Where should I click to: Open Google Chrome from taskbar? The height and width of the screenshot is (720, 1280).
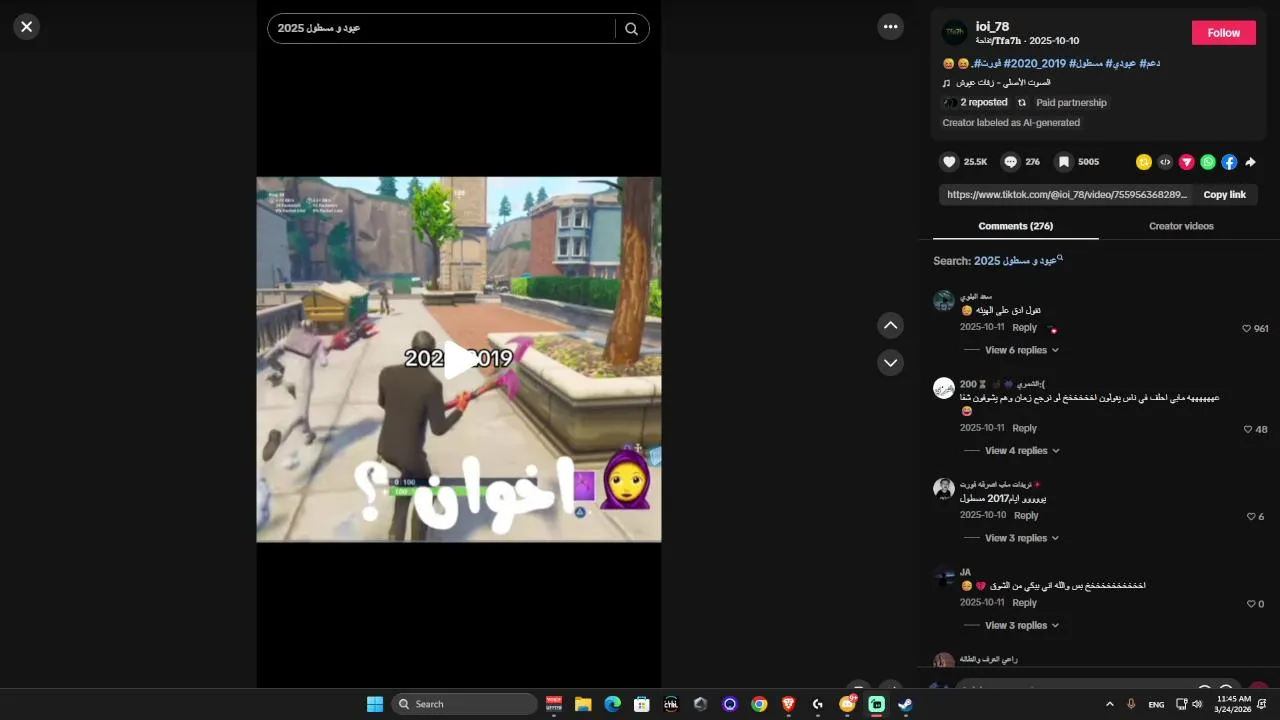(x=759, y=704)
